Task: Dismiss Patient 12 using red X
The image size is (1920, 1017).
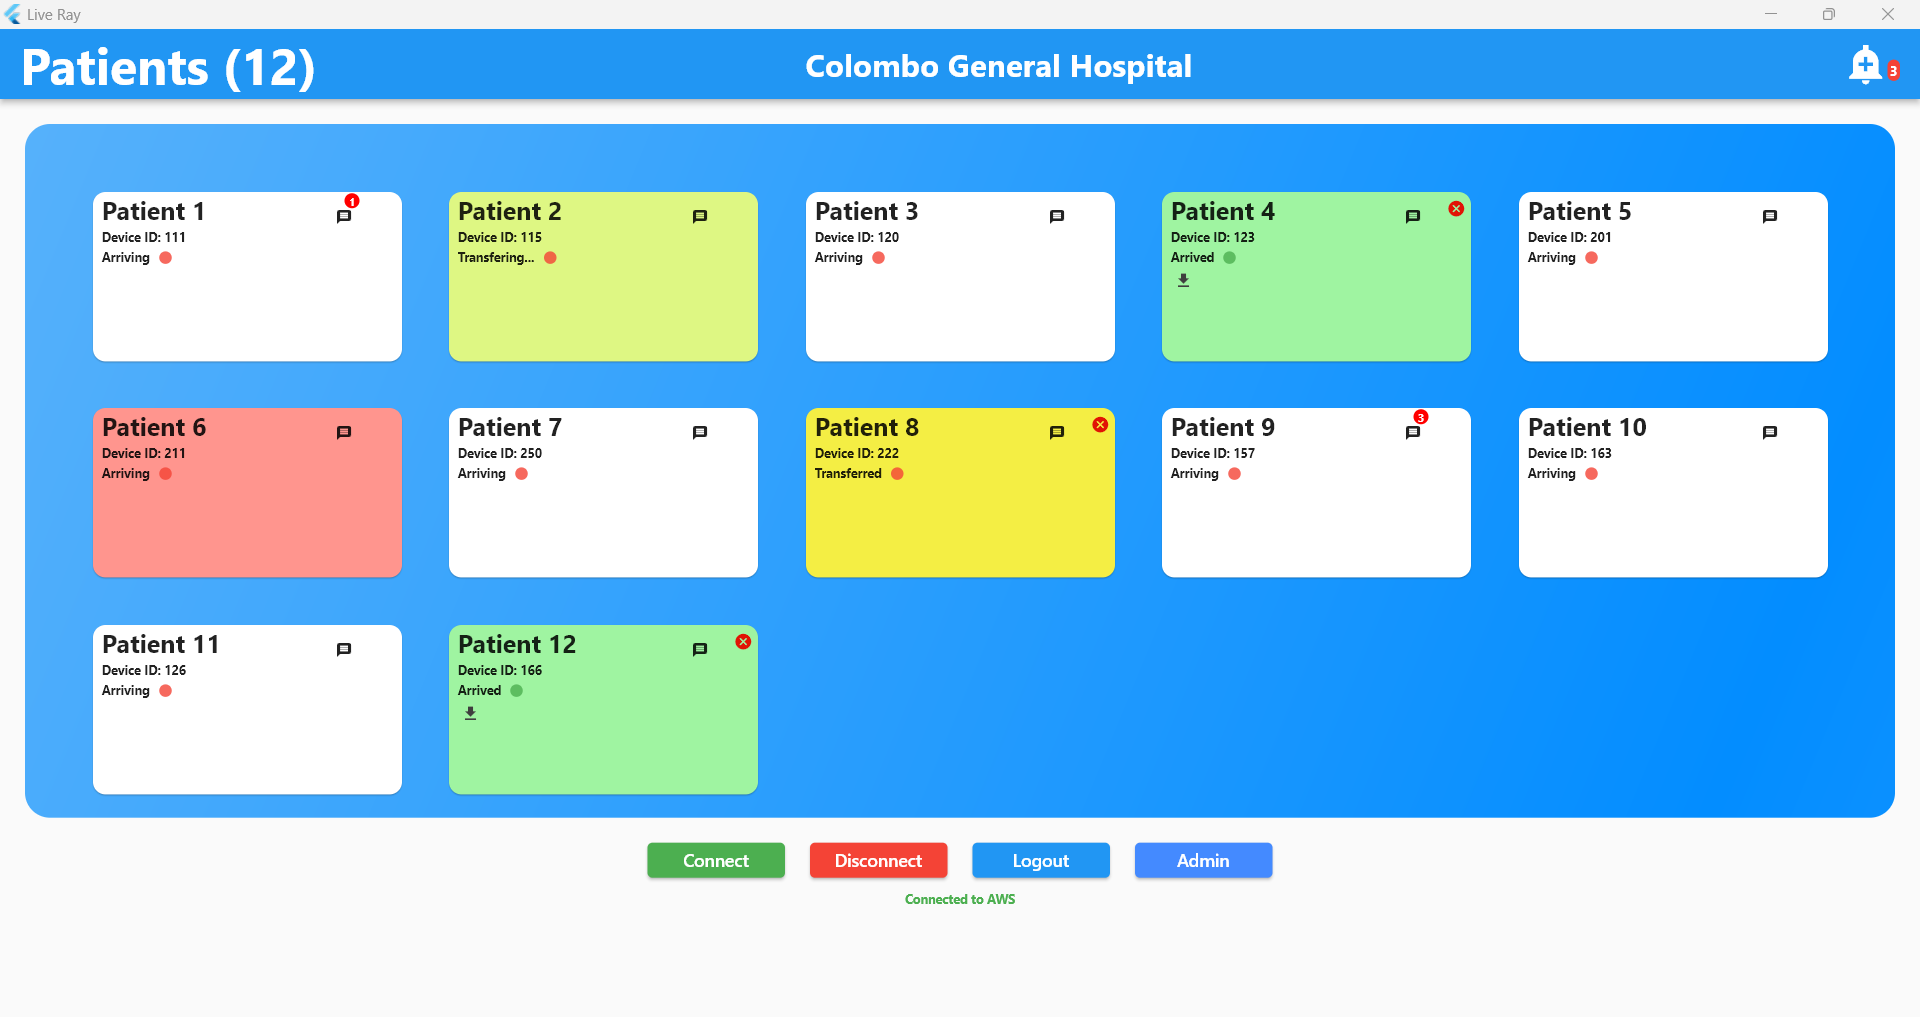Action: tap(743, 641)
